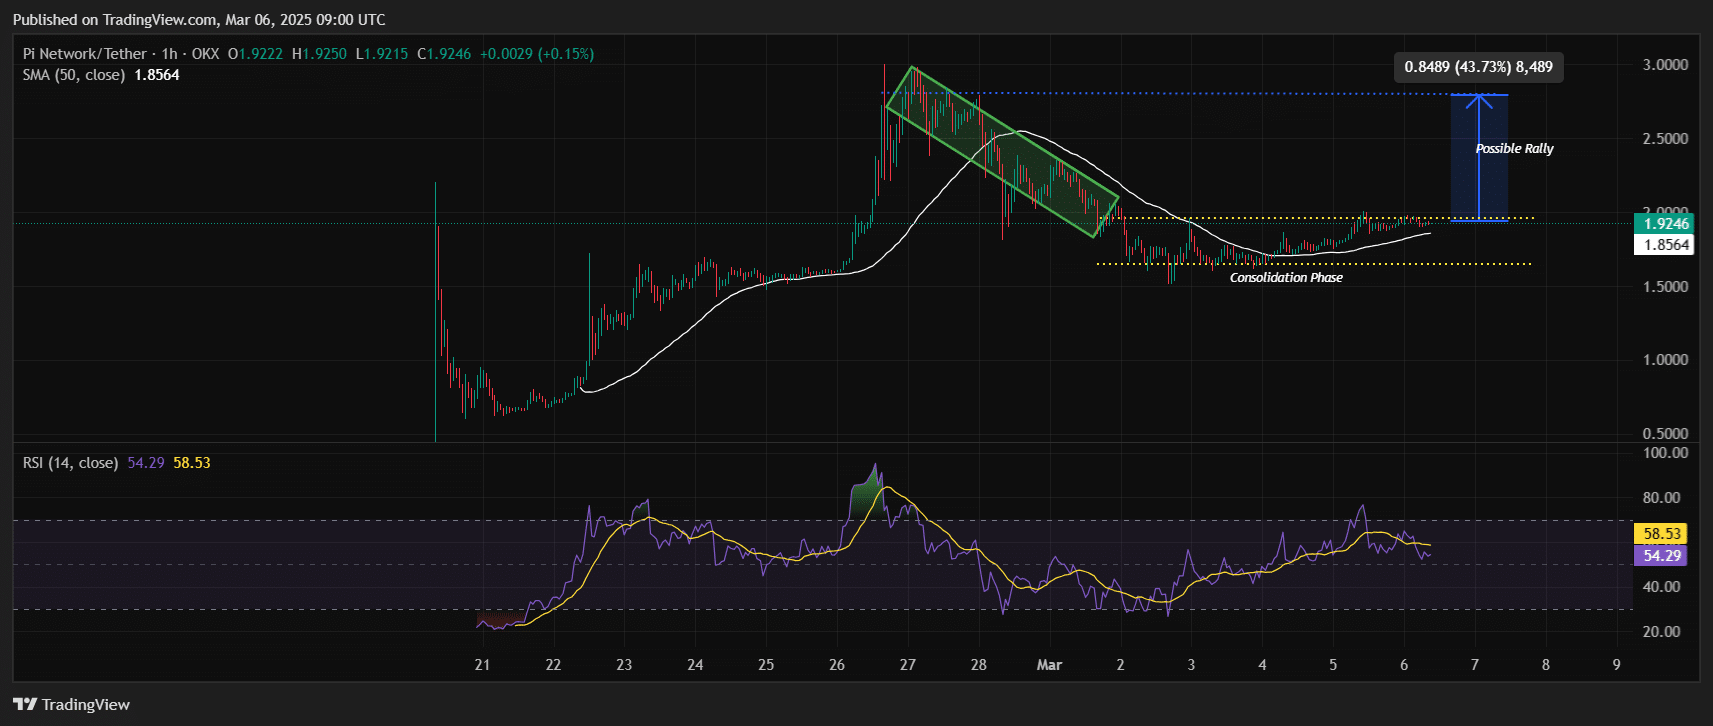This screenshot has height=726, width=1713.
Task: Click the date 21 on time axis
Action: tap(482, 665)
